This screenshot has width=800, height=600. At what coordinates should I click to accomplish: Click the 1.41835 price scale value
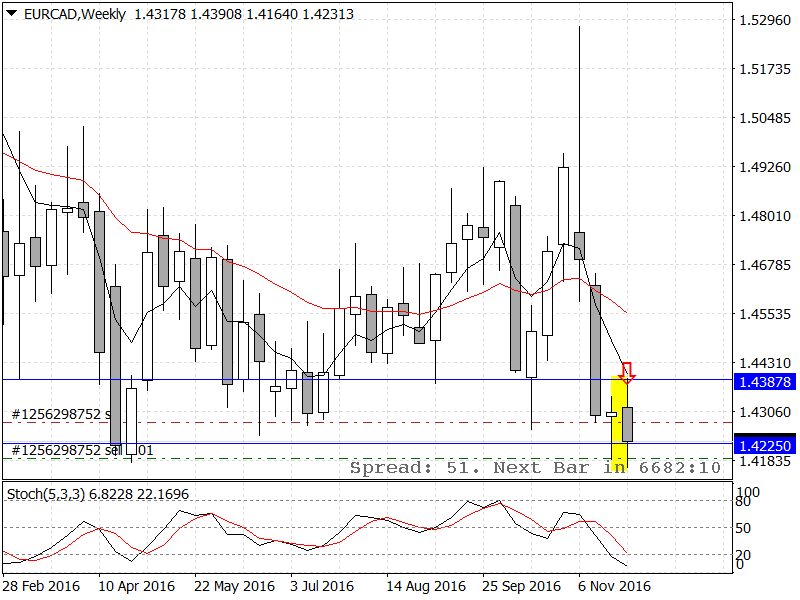tap(765, 461)
